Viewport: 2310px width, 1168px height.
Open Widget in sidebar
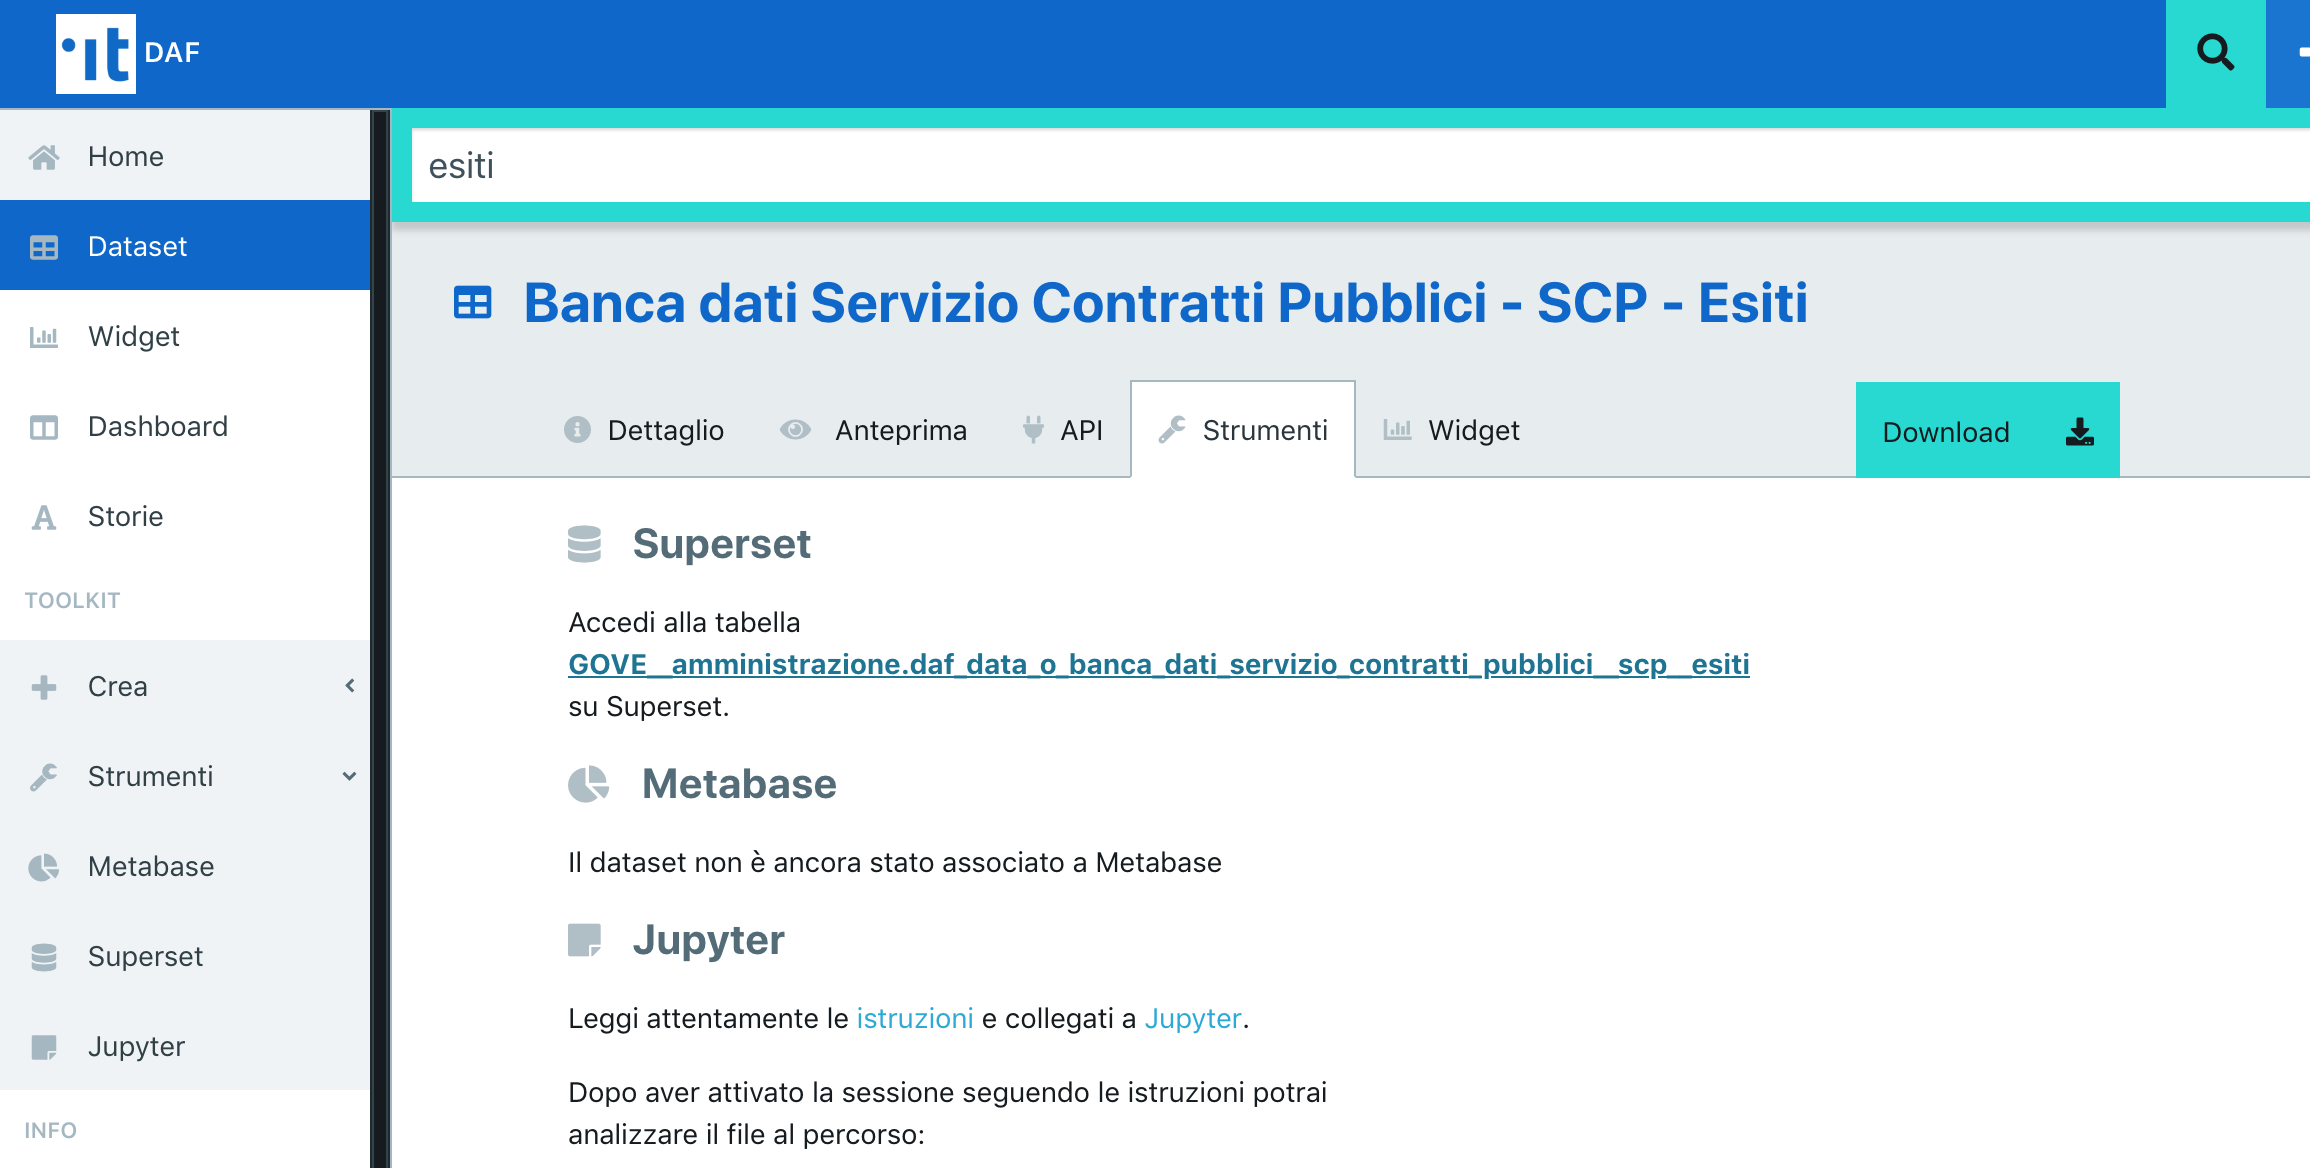pos(185,336)
